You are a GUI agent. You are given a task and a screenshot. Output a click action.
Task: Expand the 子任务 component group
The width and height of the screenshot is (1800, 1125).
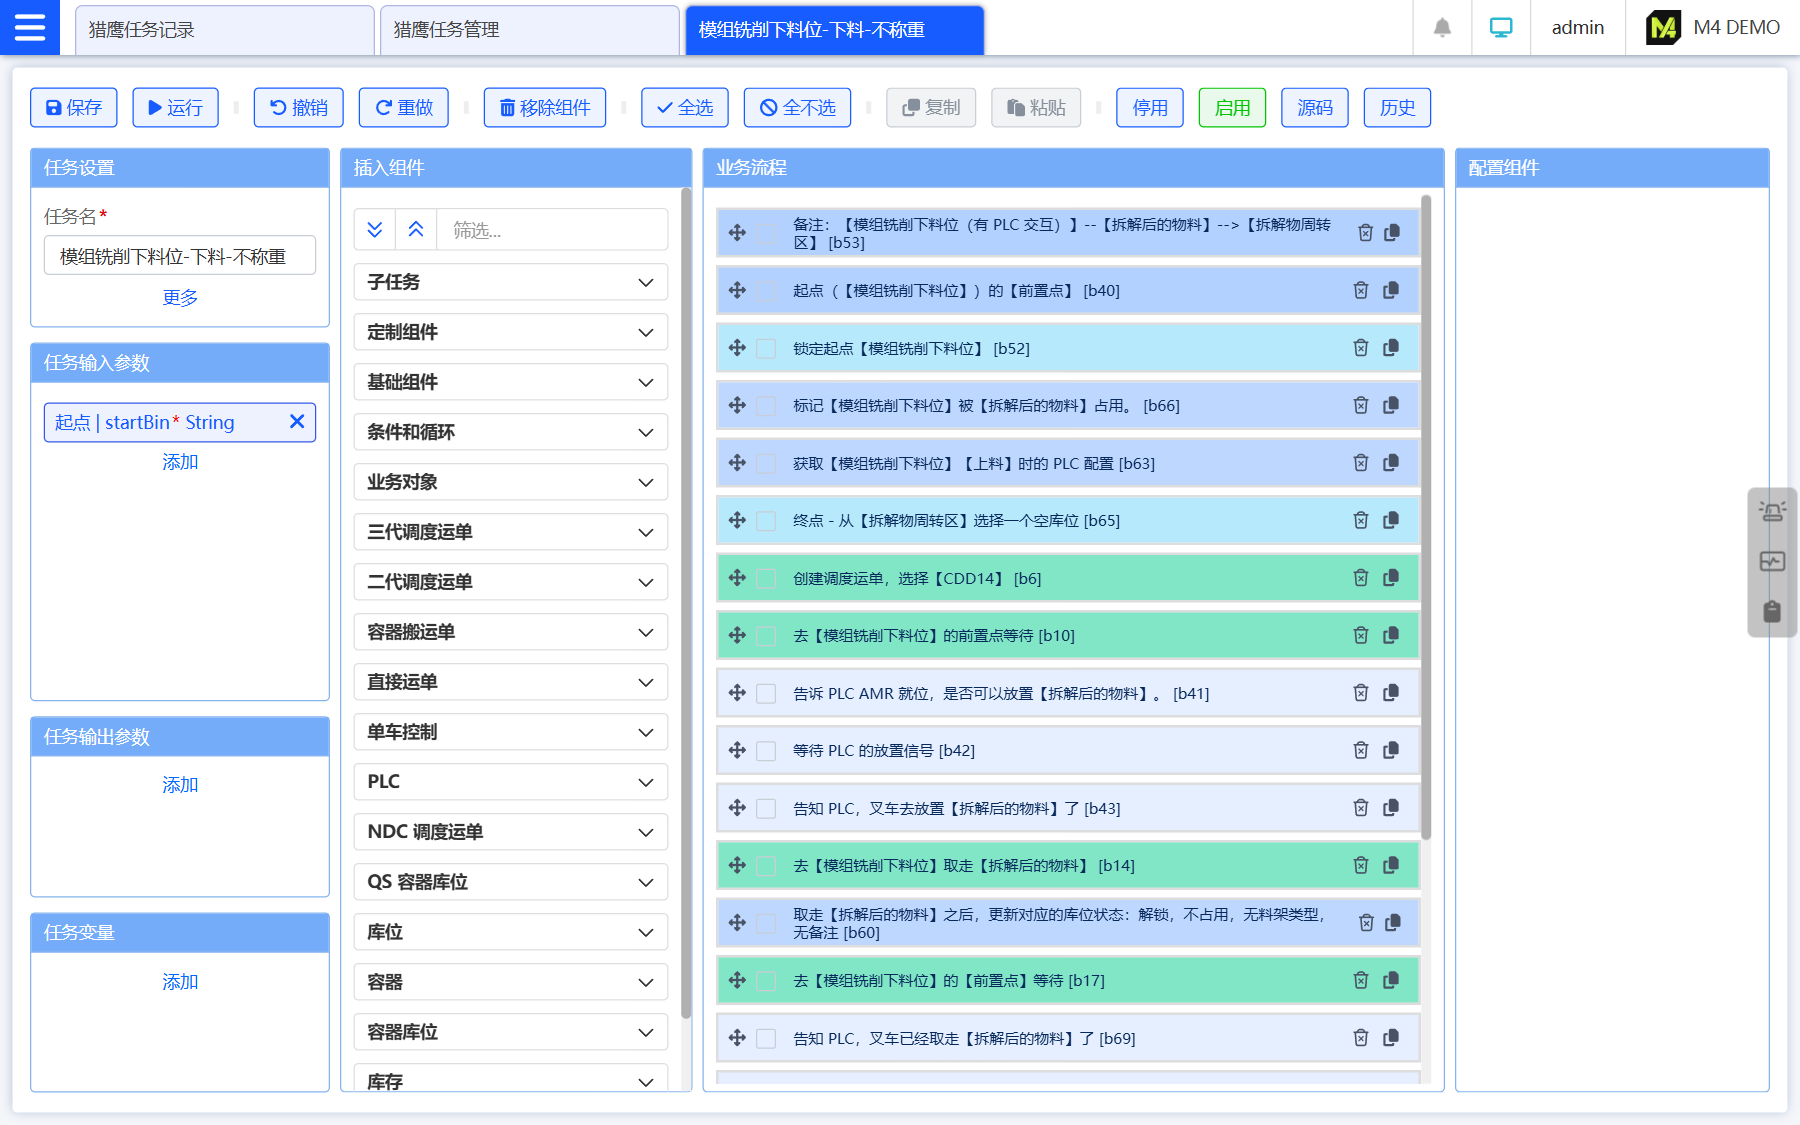tap(510, 282)
